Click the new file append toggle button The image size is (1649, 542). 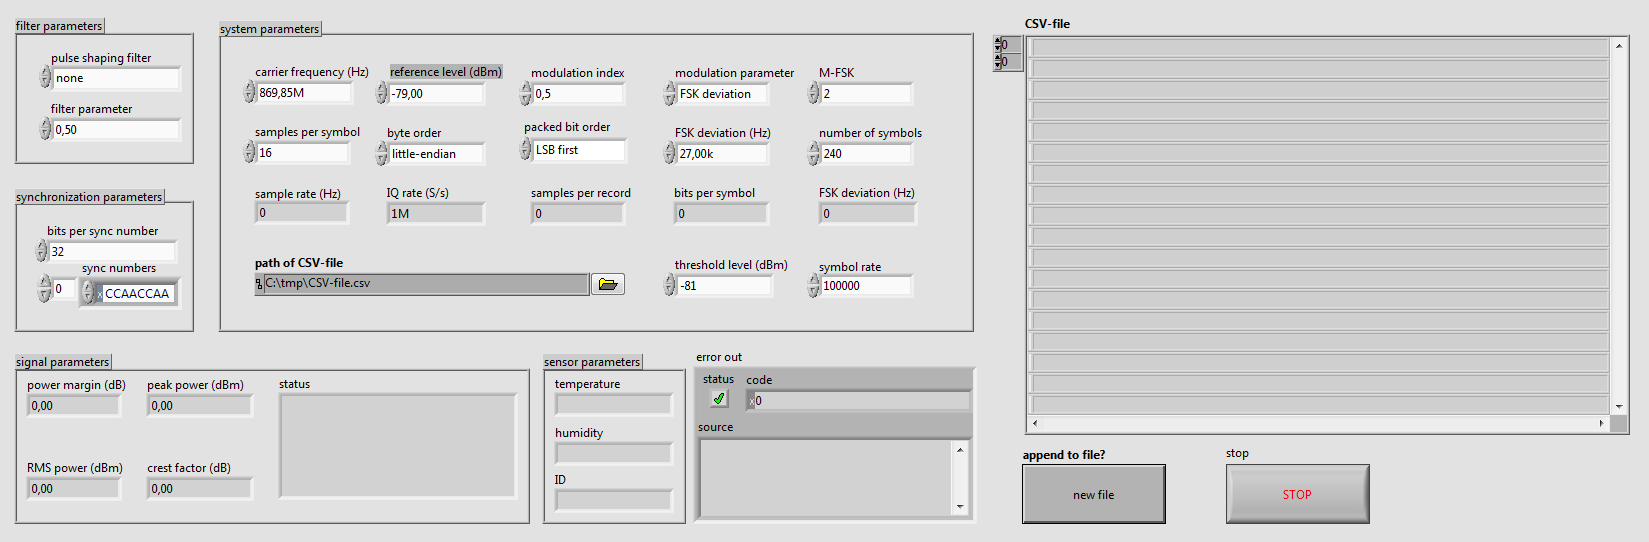tap(1093, 494)
